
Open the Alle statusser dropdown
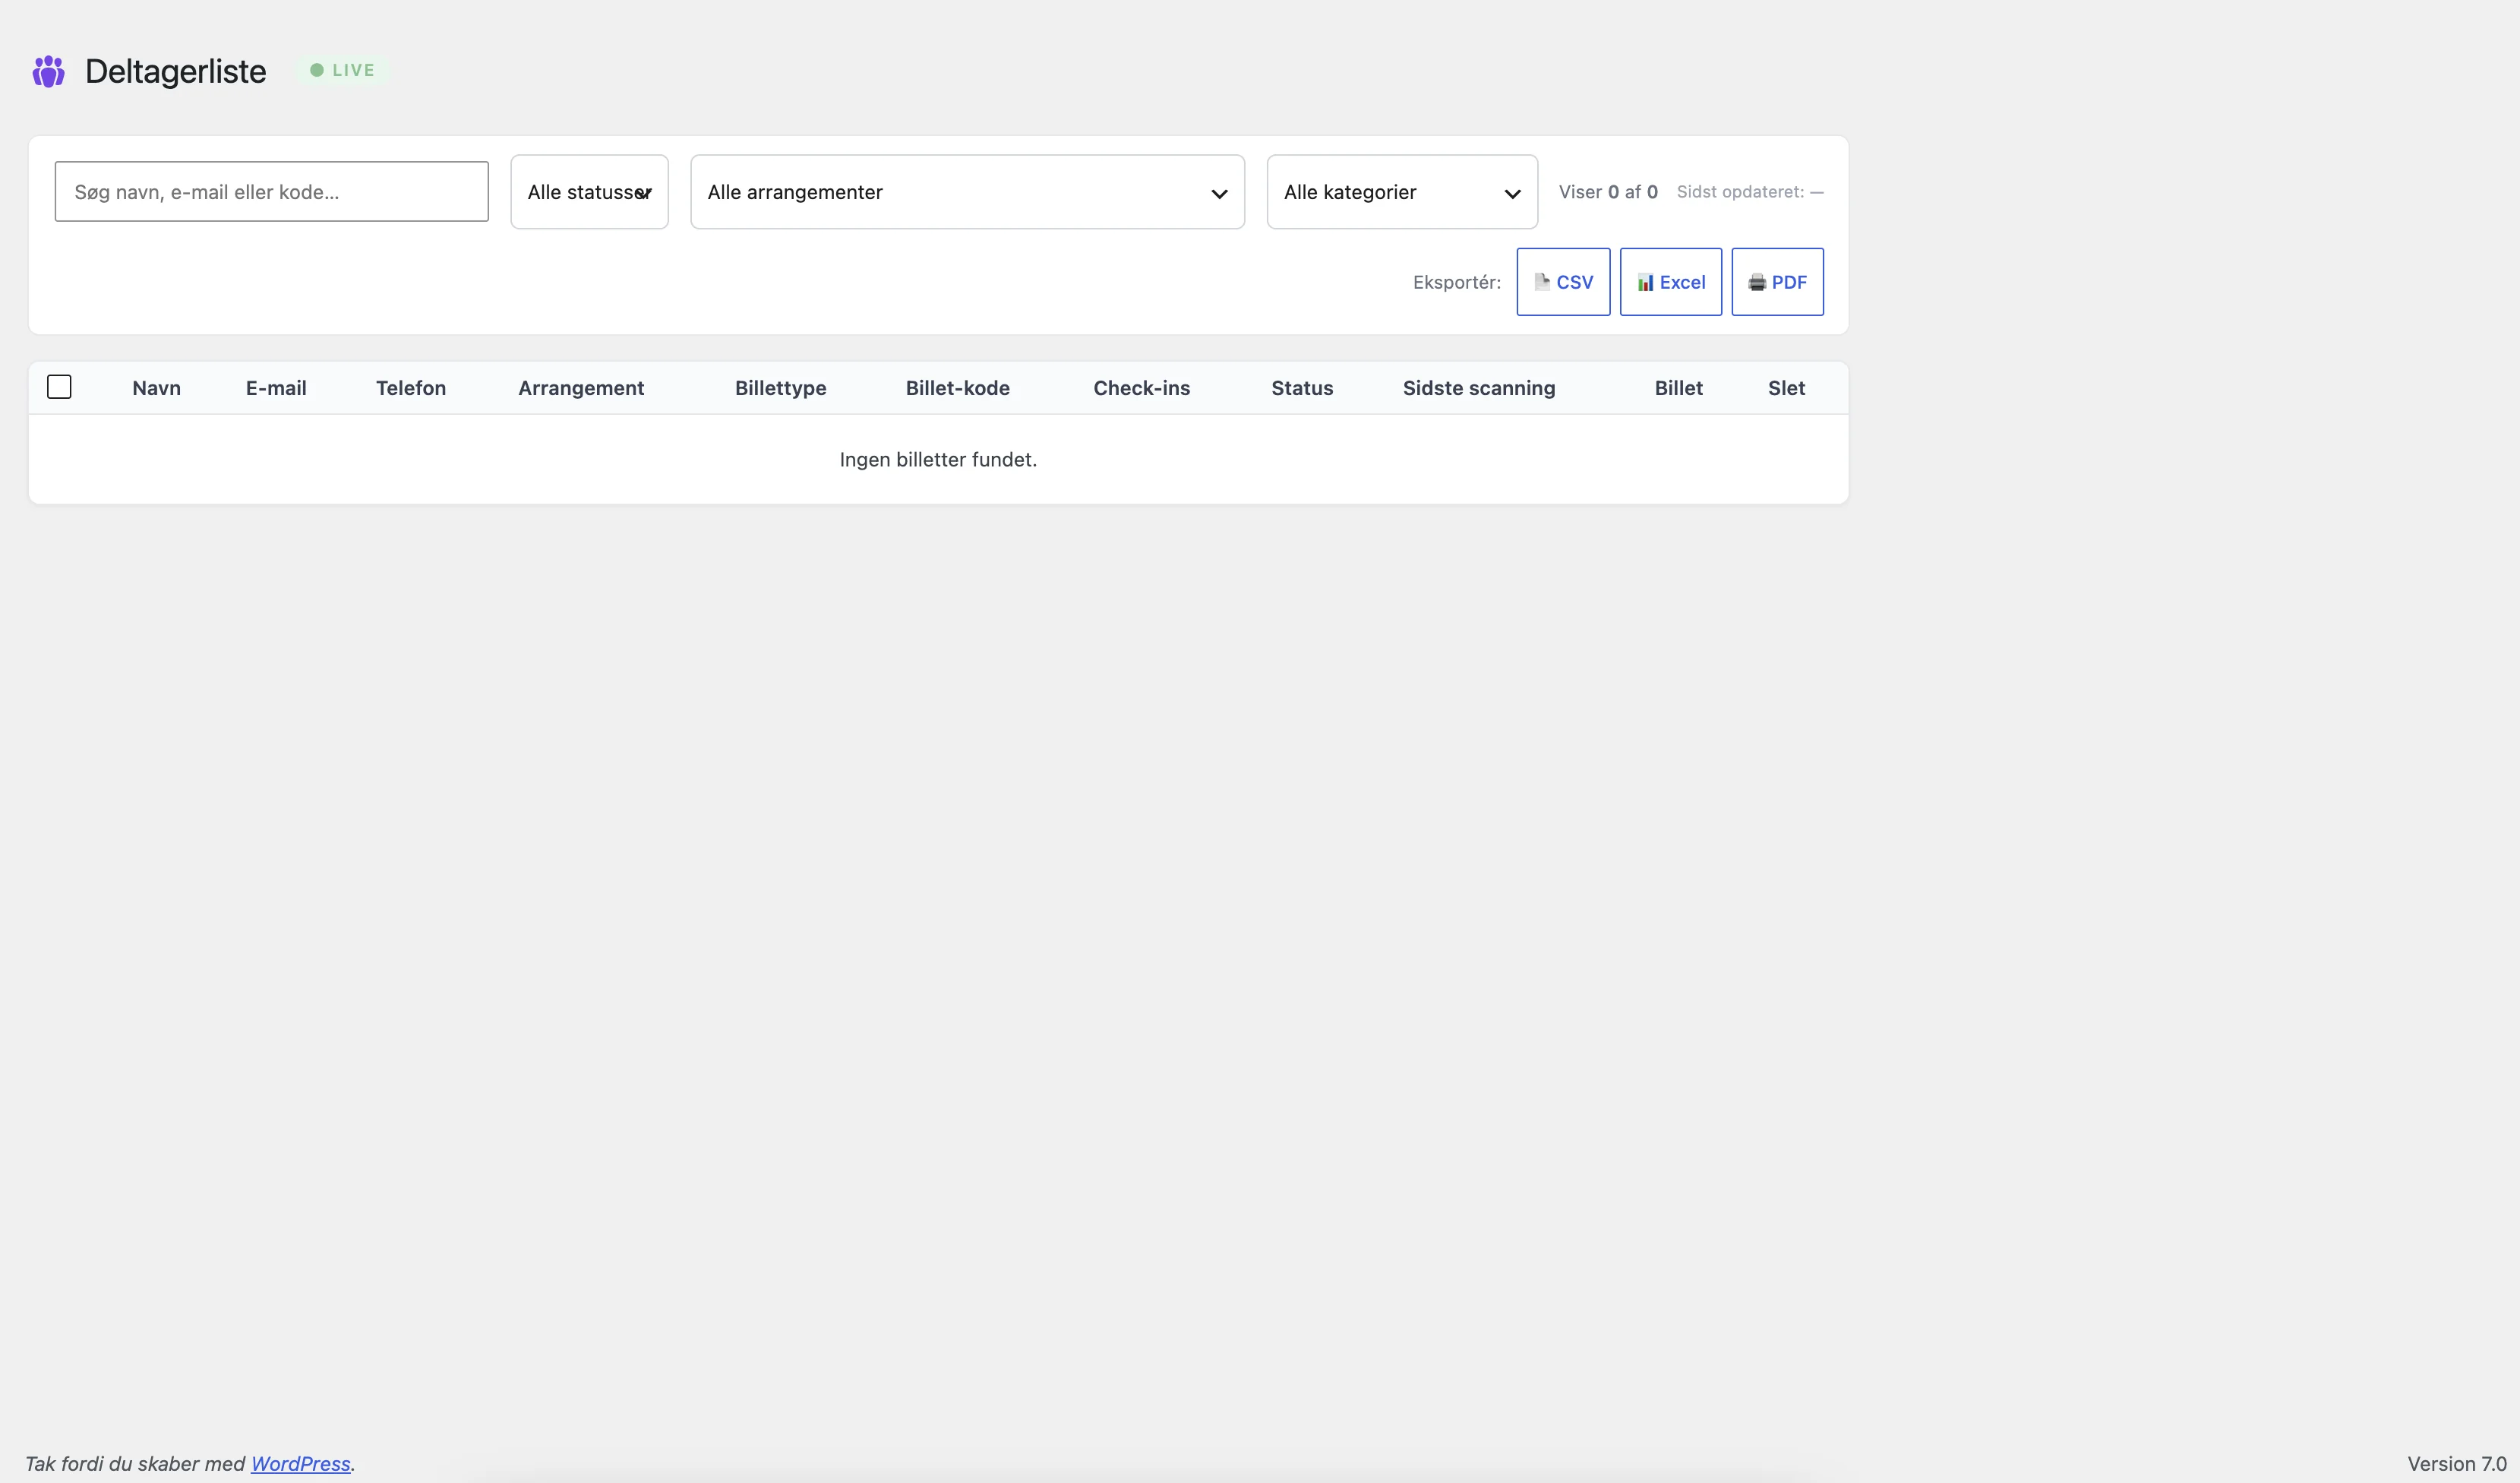coord(589,192)
